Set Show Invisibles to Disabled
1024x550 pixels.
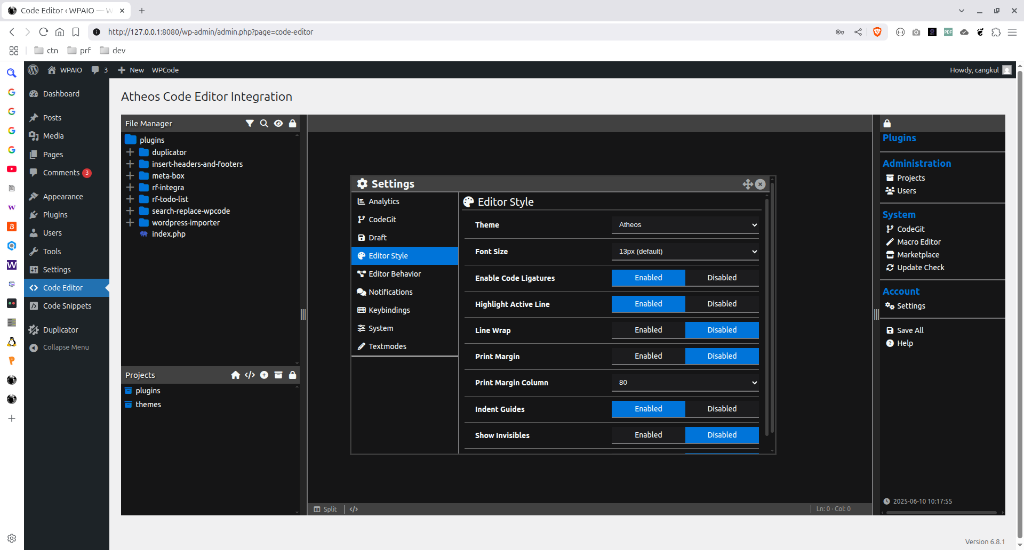(722, 435)
